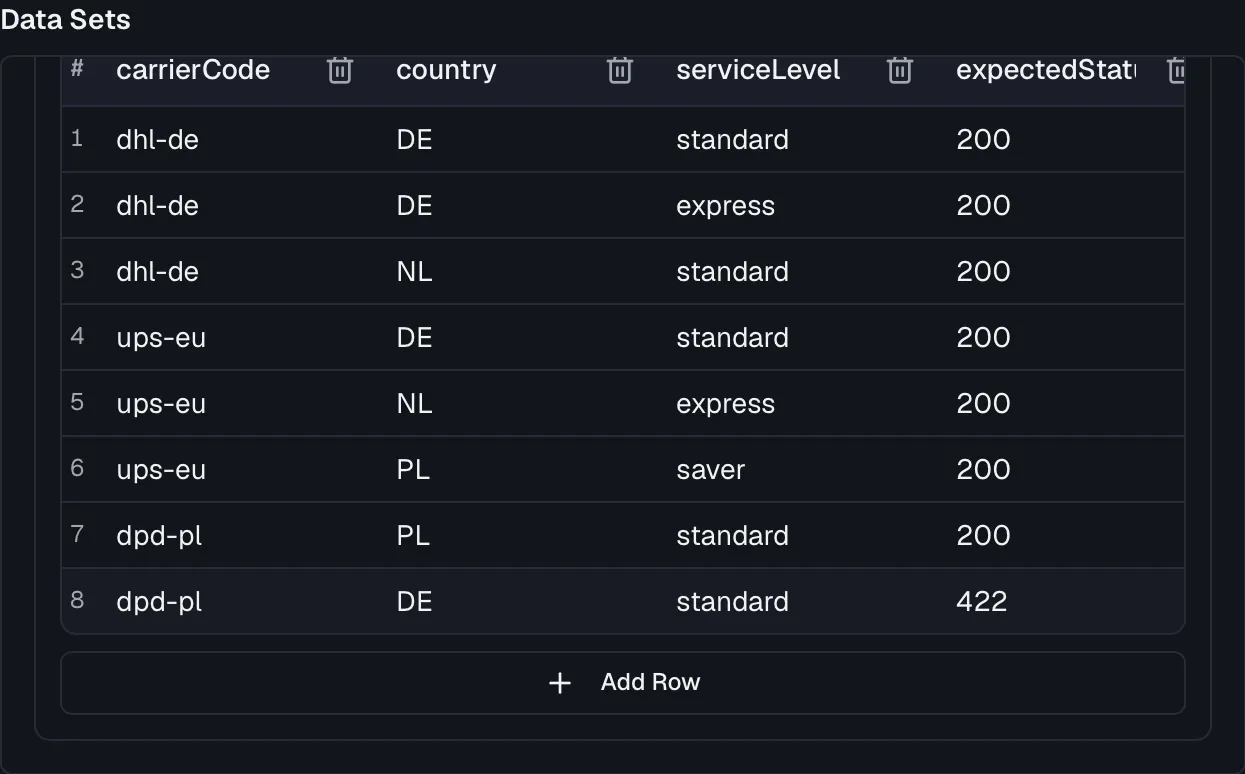The width and height of the screenshot is (1245, 774).
Task: Click row number 5 in the table
Action: [77, 402]
